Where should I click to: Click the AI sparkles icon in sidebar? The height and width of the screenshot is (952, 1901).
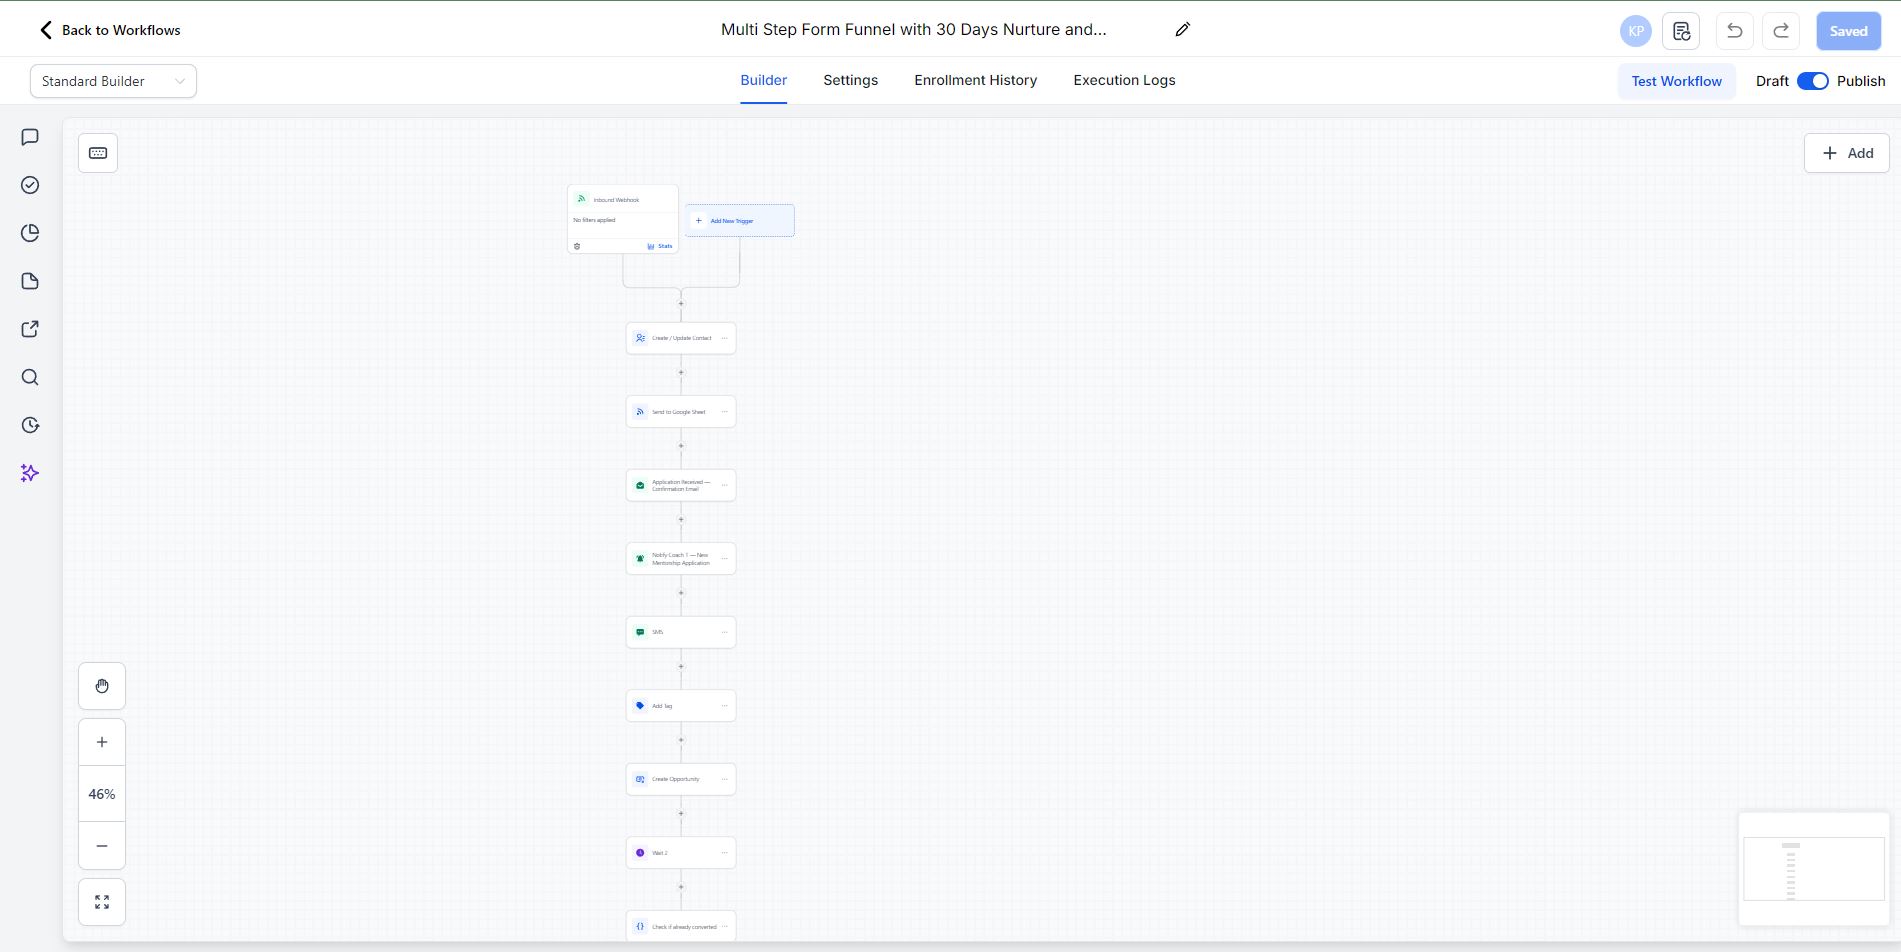(30, 473)
